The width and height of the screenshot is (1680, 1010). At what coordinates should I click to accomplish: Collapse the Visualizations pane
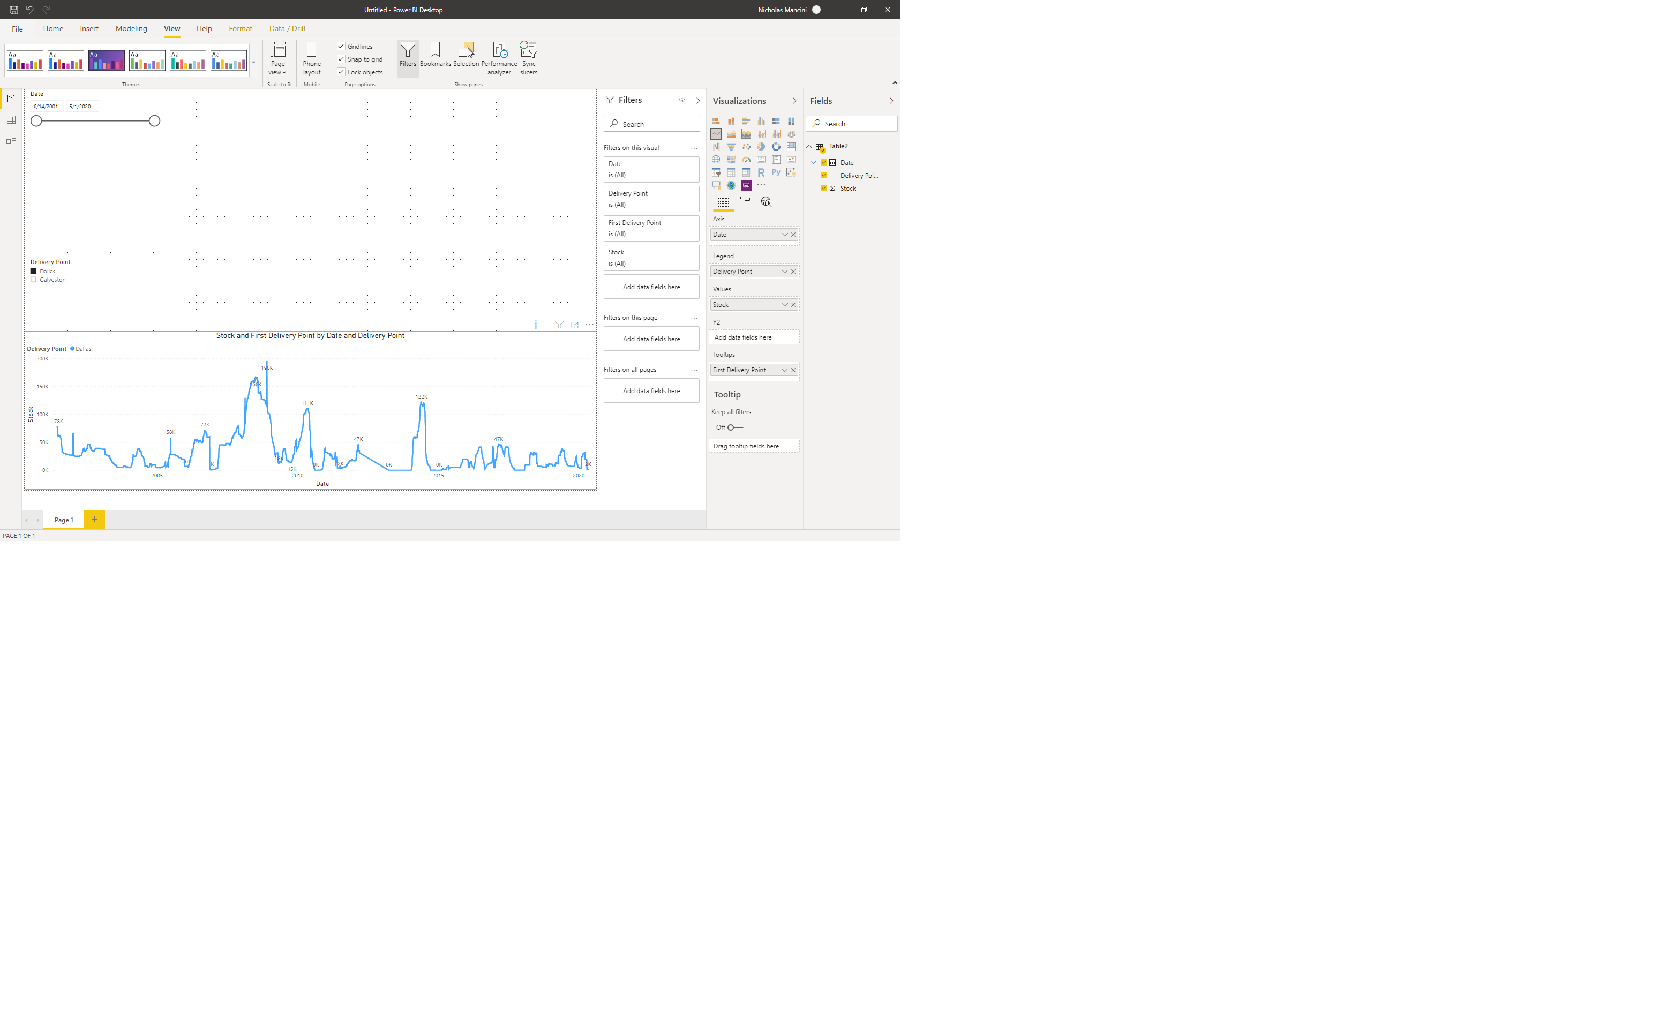tap(794, 100)
